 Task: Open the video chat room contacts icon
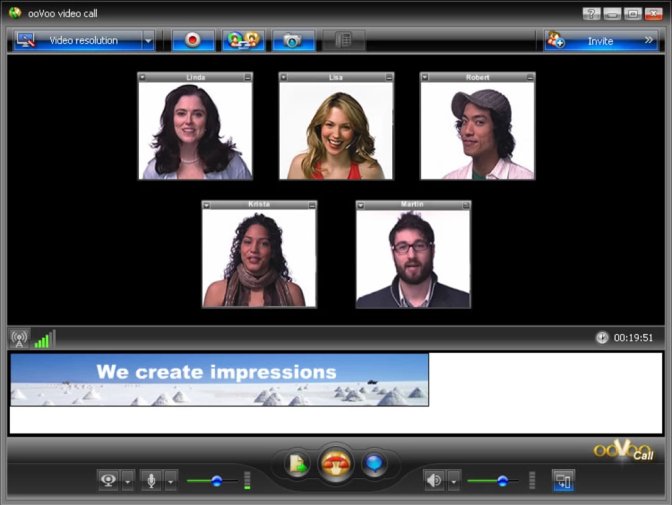coord(243,40)
